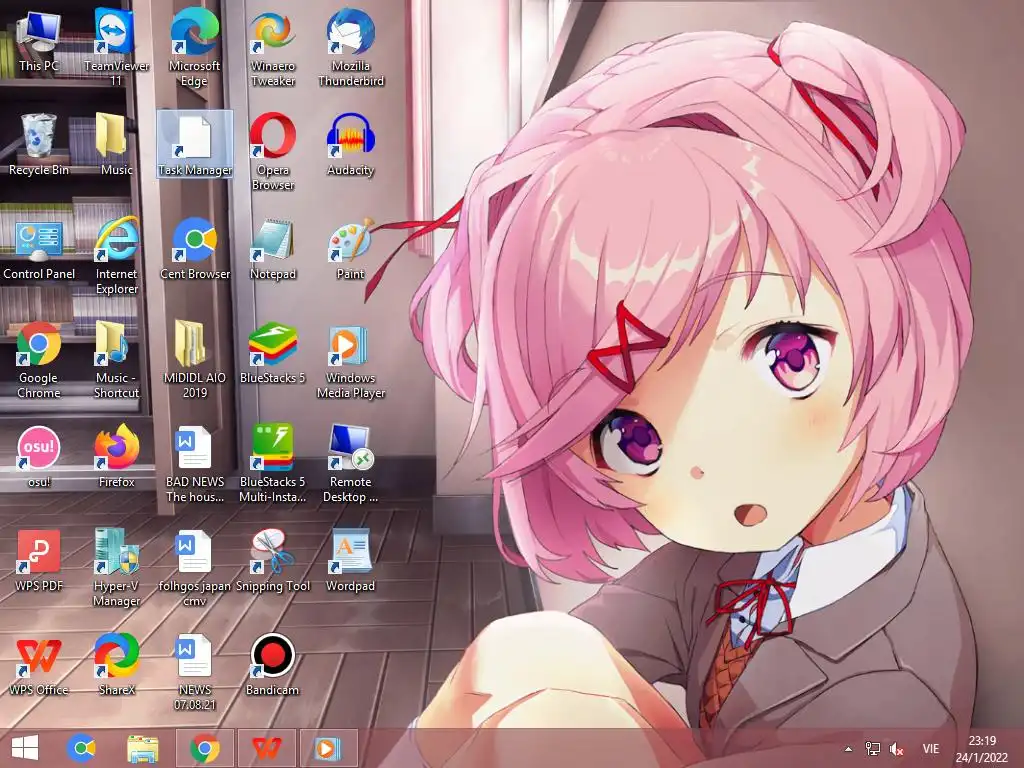Click the Winaero Tweaker icon
The image size is (1024, 768).
point(273,47)
